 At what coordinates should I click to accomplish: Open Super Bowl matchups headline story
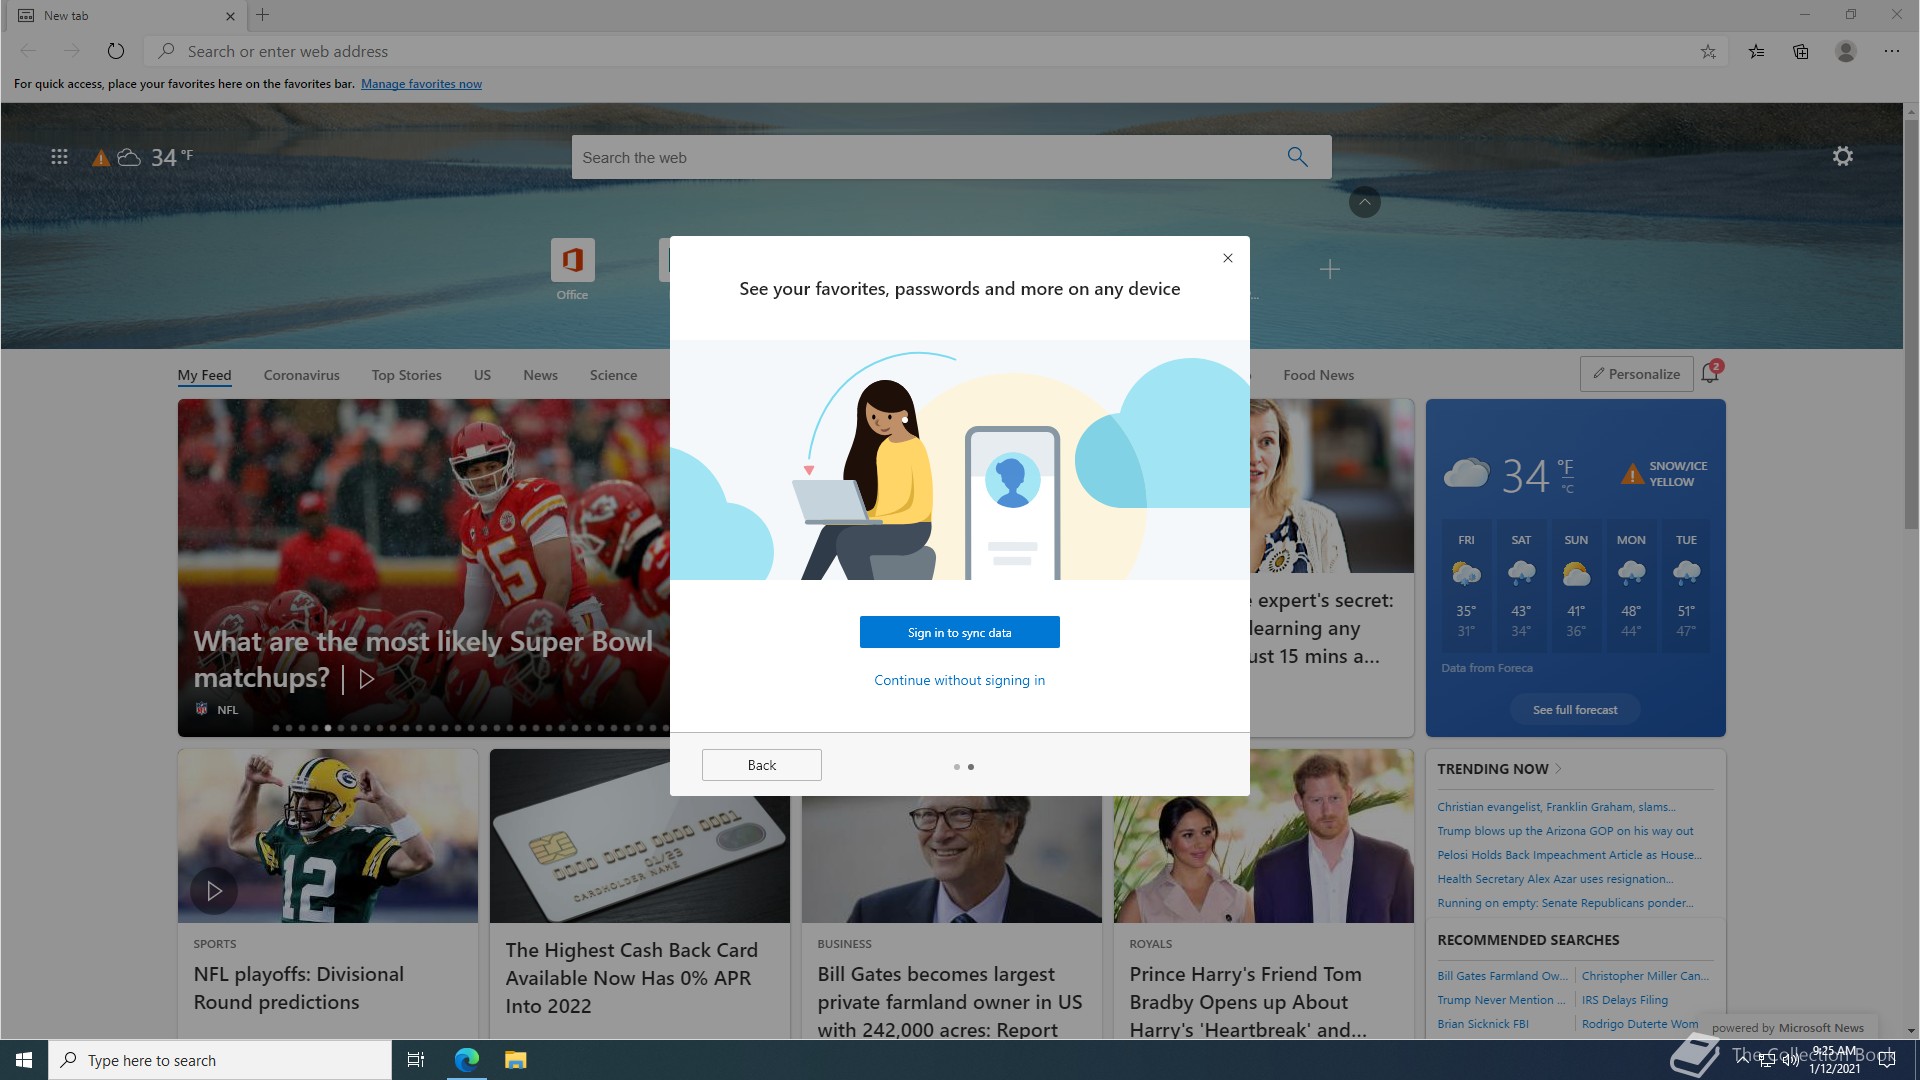click(422, 659)
